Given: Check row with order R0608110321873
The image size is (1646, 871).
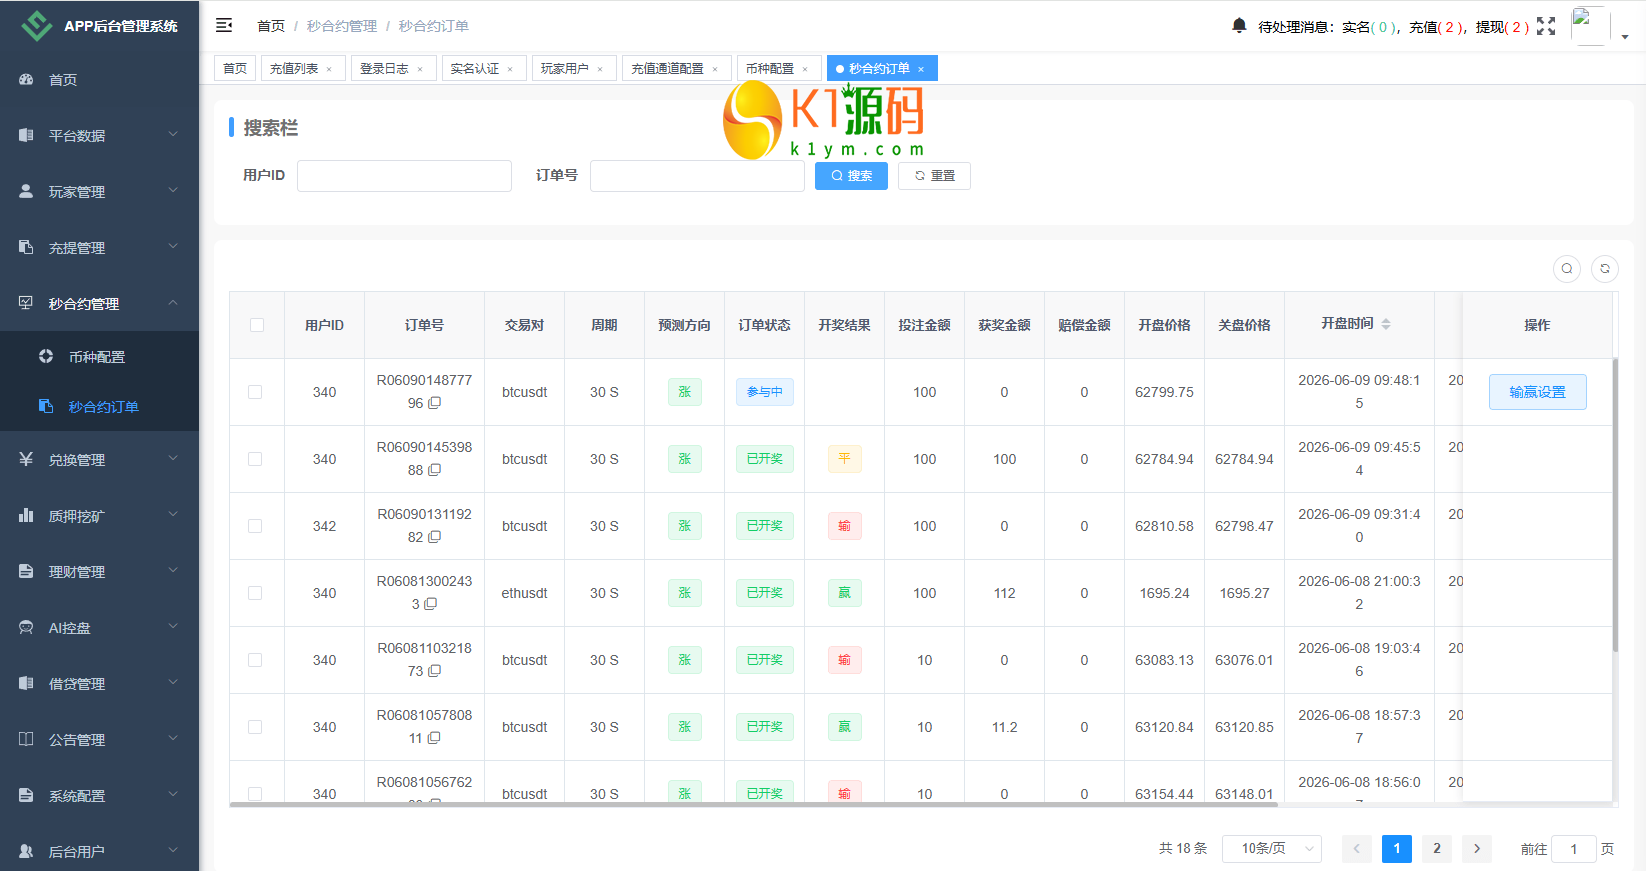Looking at the screenshot, I should [255, 660].
